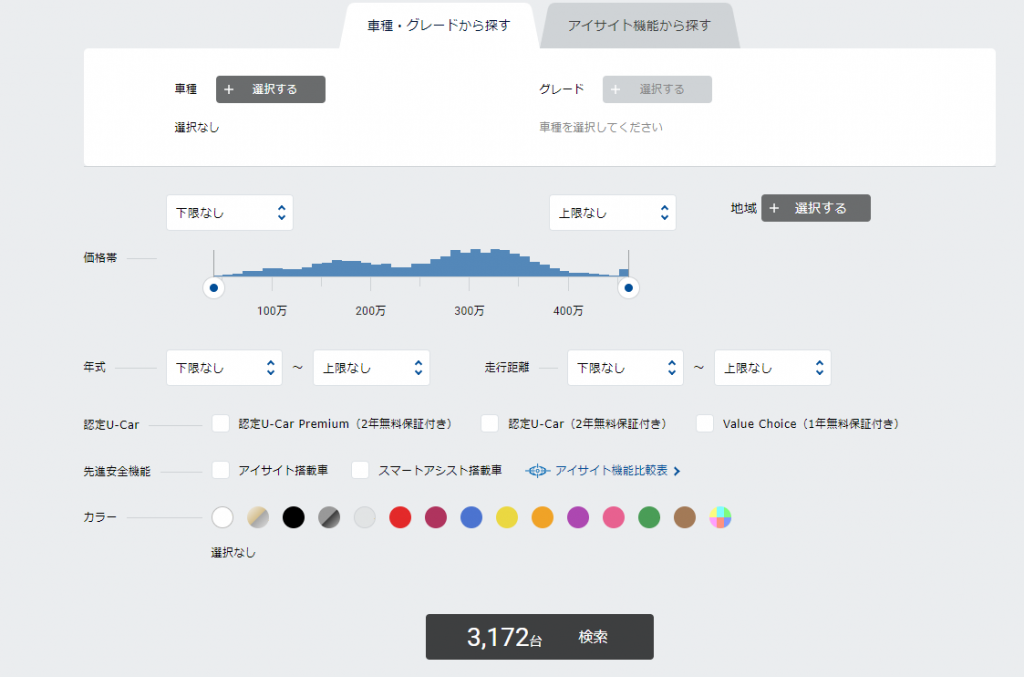Select gunmetal gray color swatch
The height and width of the screenshot is (677, 1024).
coord(329,518)
